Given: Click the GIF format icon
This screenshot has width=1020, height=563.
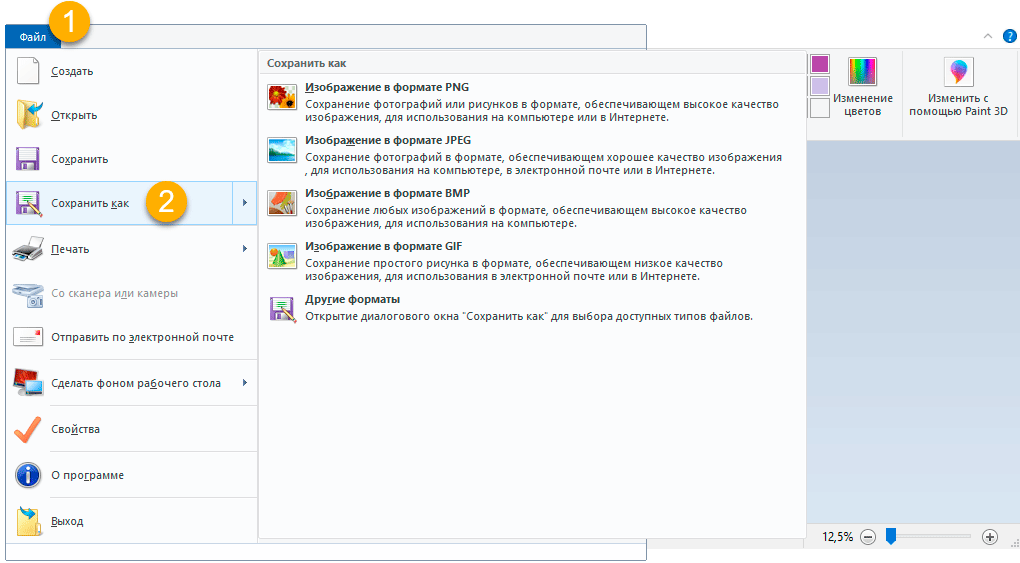Looking at the screenshot, I should [282, 256].
